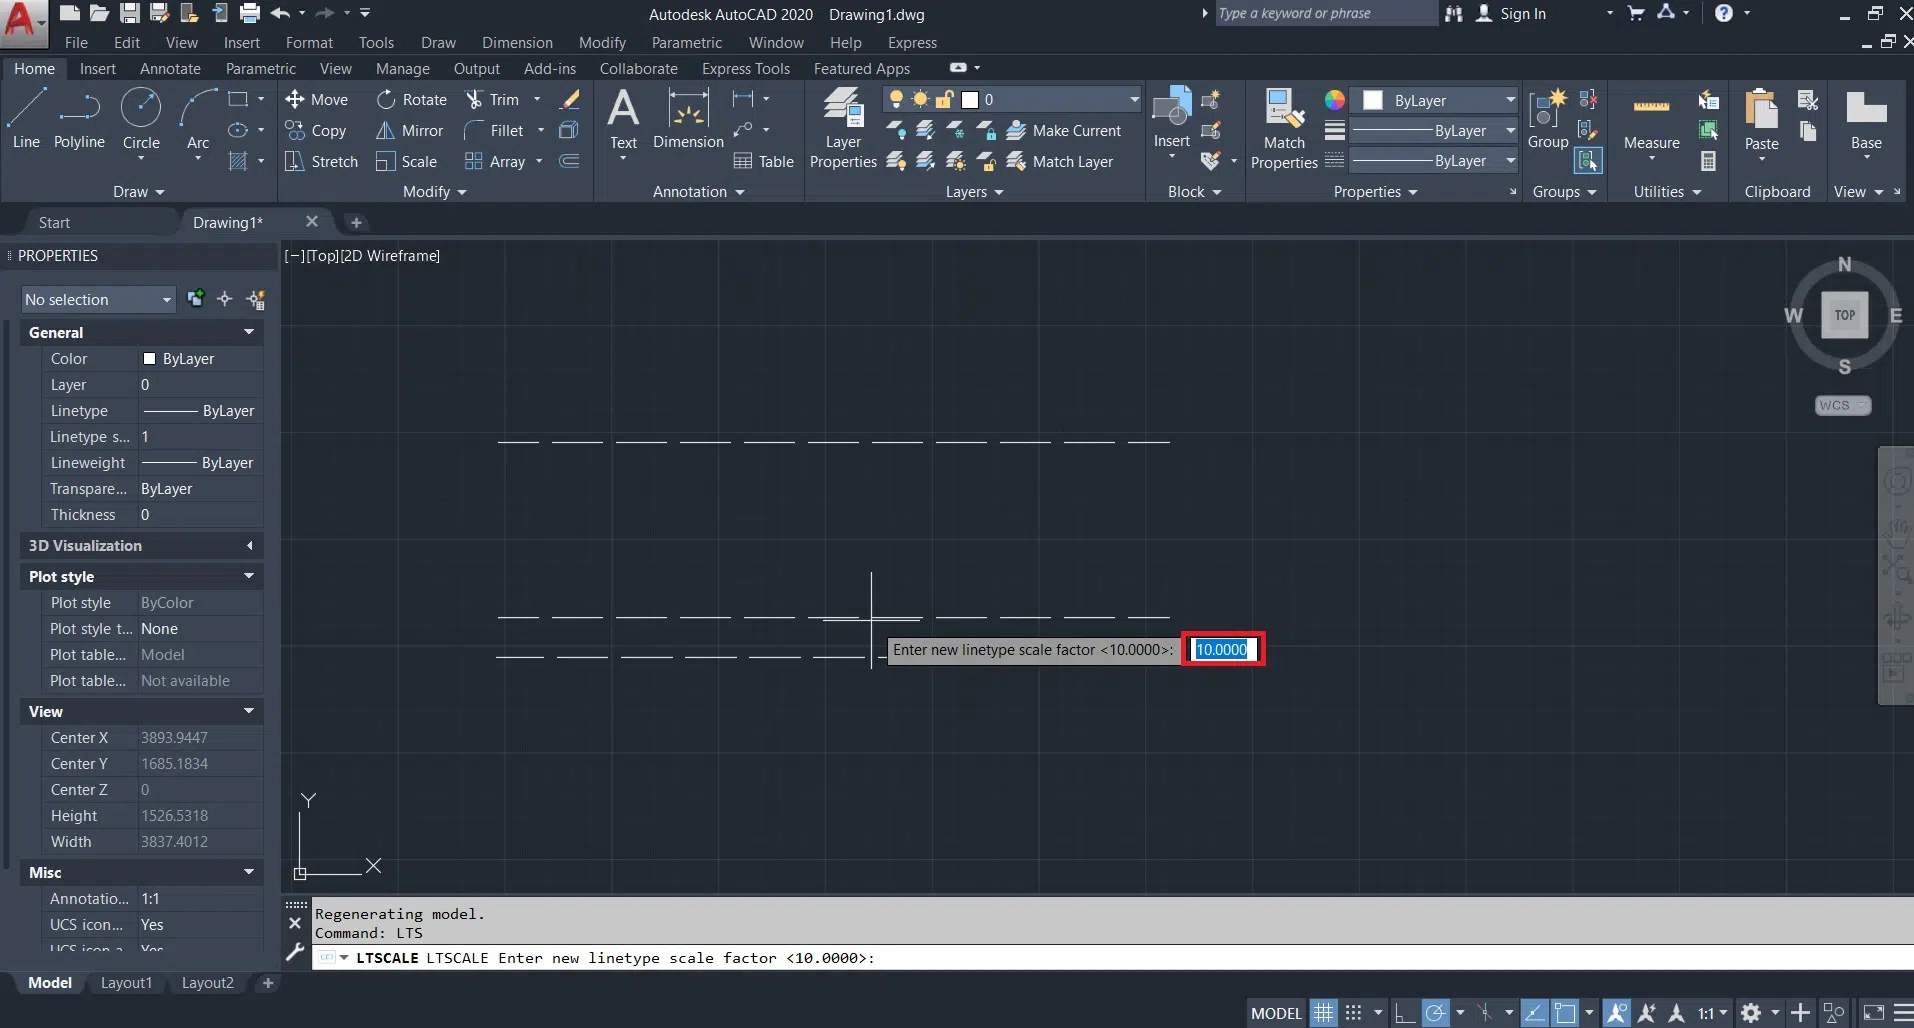
Task: Collapse the General properties section
Action: tap(249, 332)
